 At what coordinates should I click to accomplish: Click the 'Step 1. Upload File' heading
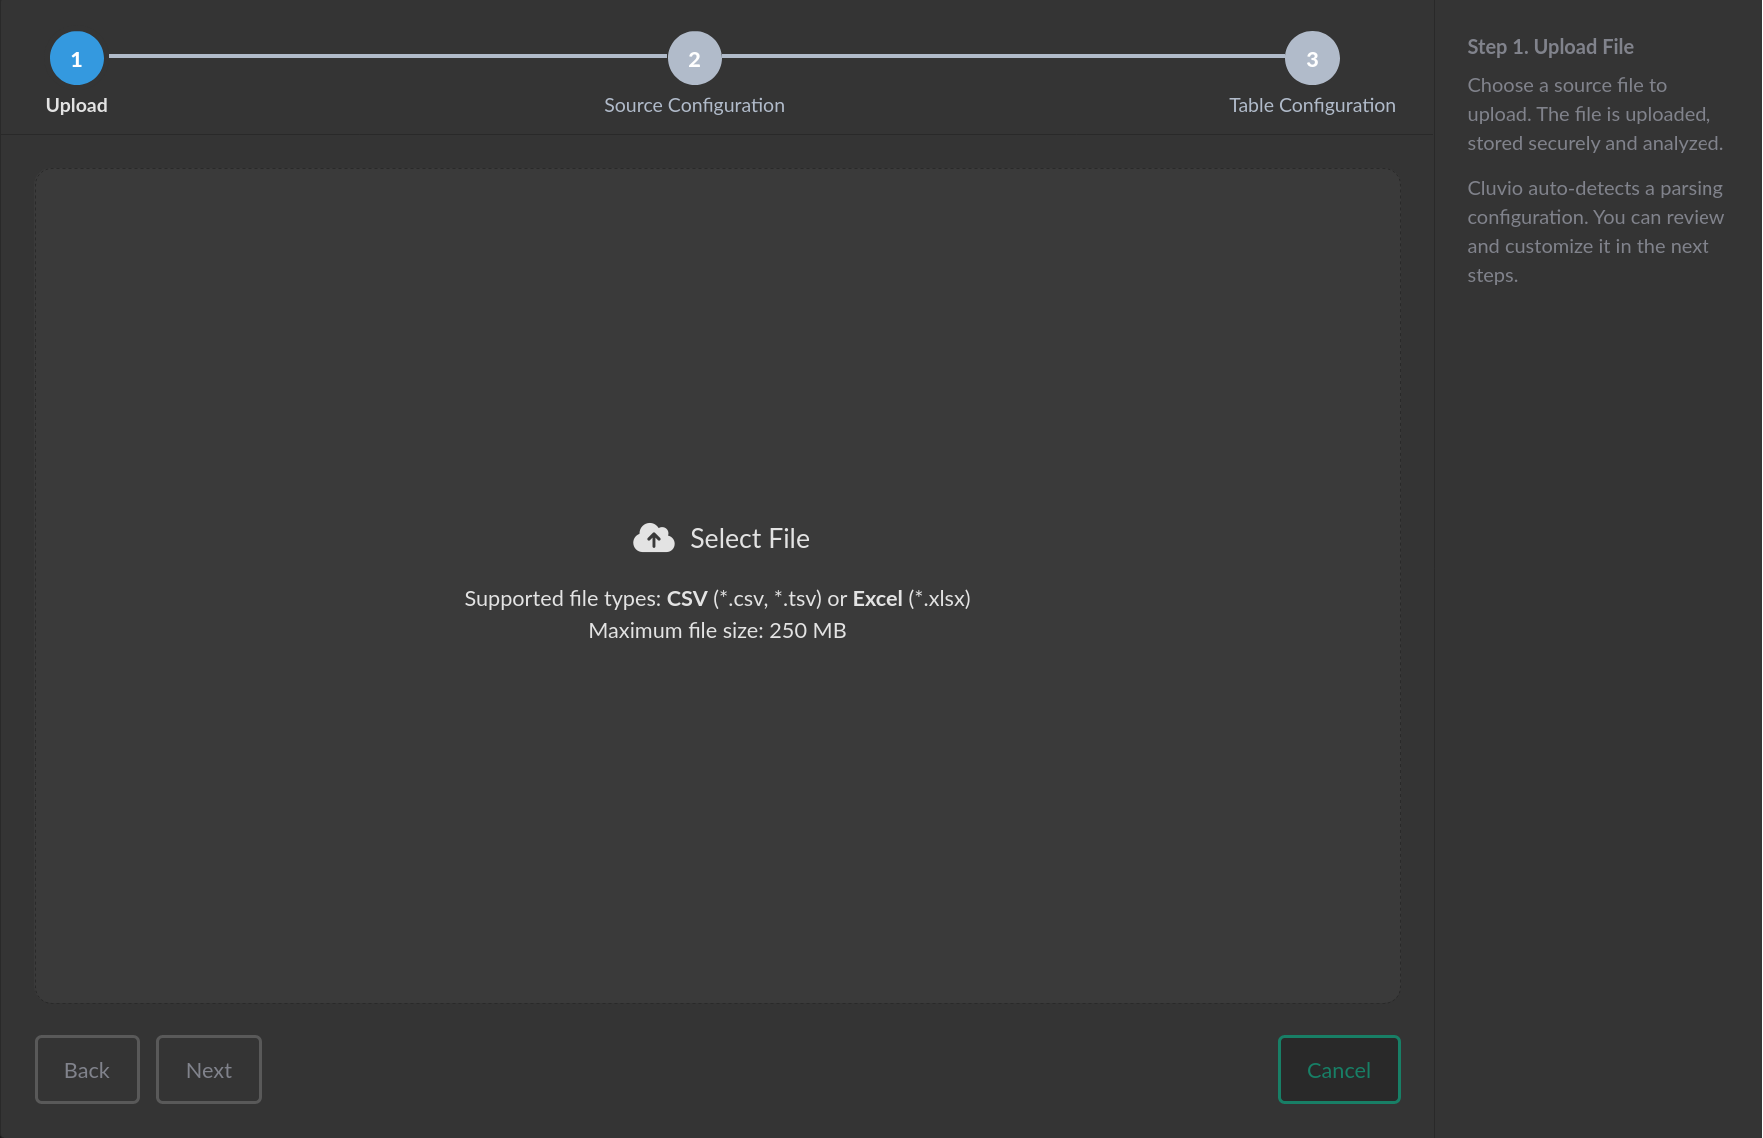coord(1550,47)
